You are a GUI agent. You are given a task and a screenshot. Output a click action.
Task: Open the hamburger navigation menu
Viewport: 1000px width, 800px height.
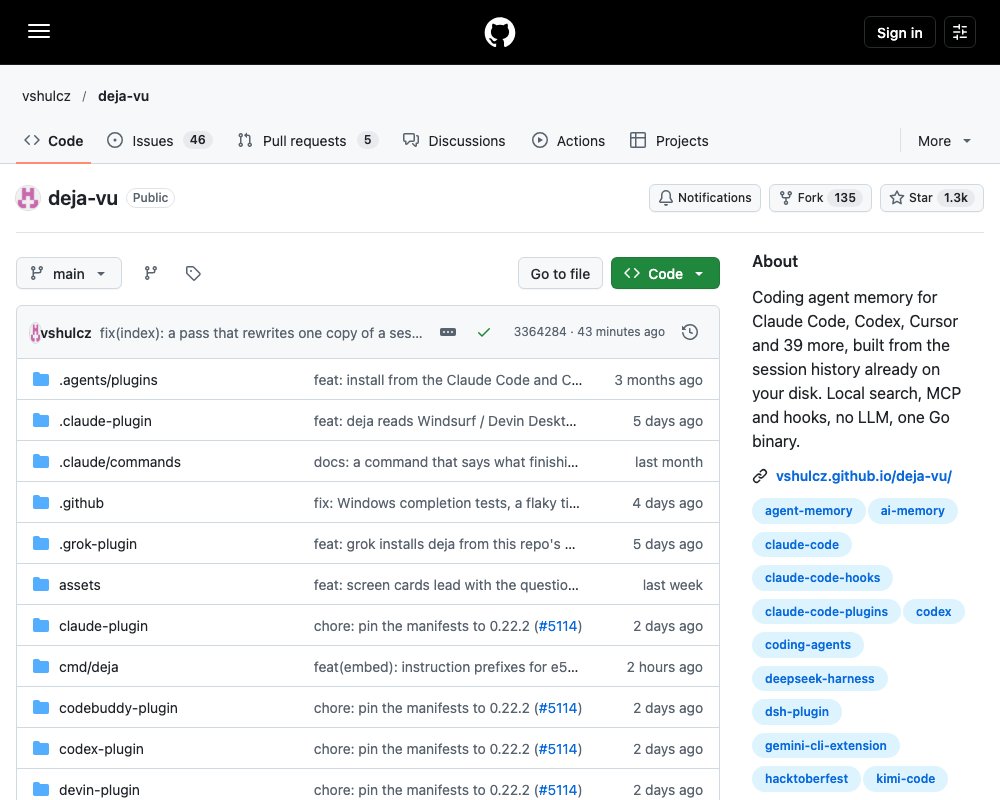coord(39,32)
